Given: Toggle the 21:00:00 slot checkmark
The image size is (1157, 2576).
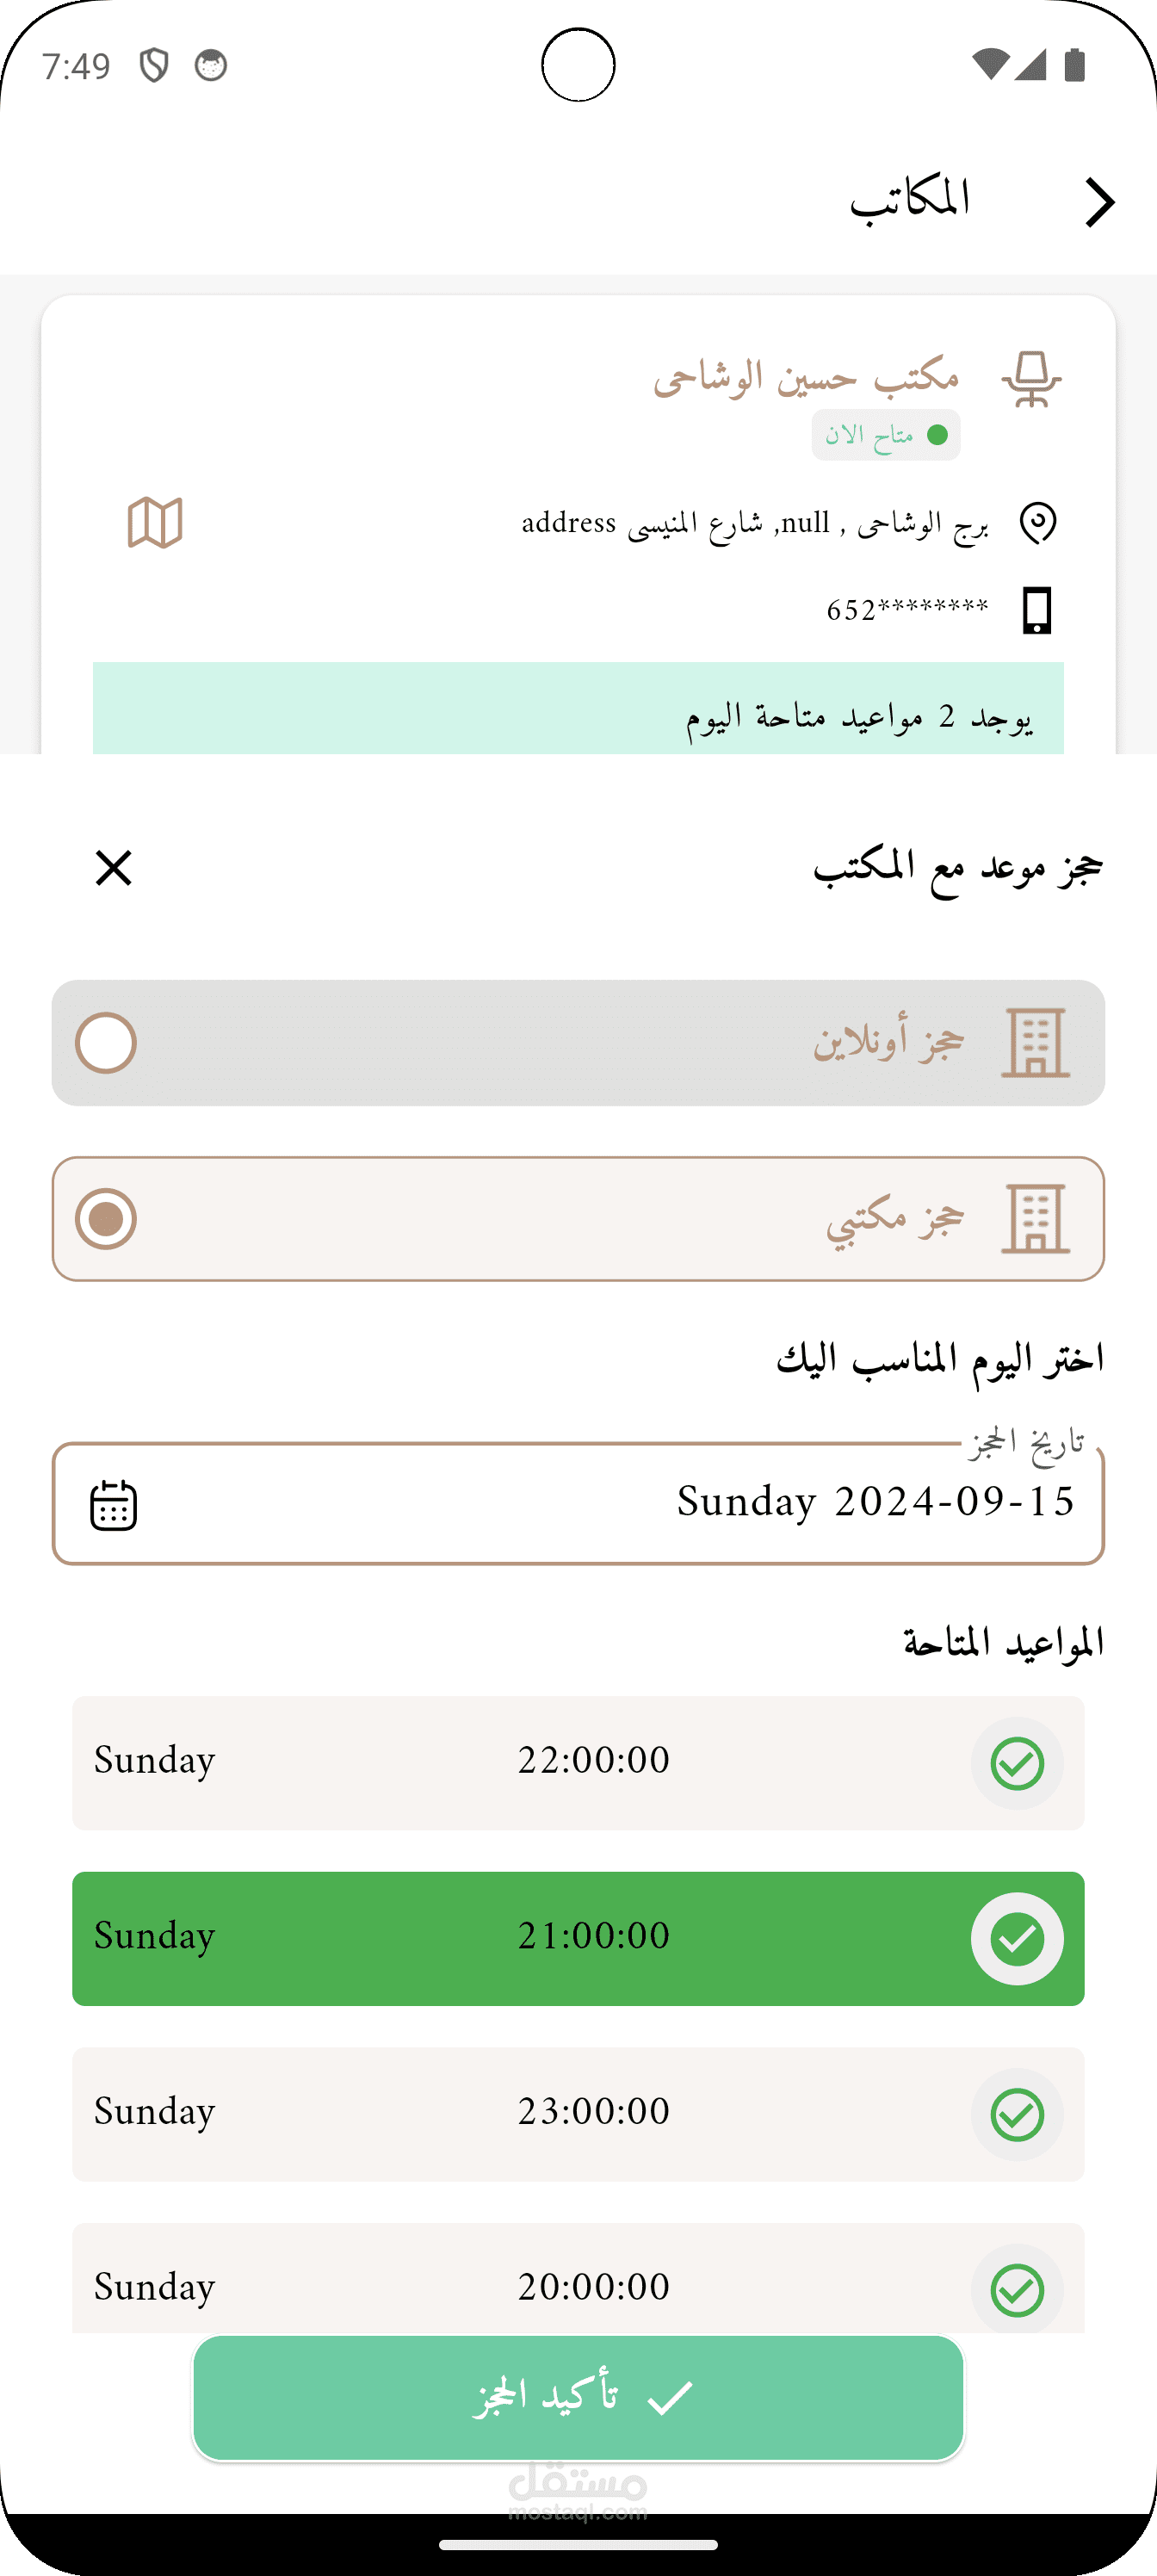Looking at the screenshot, I should coord(1016,1939).
